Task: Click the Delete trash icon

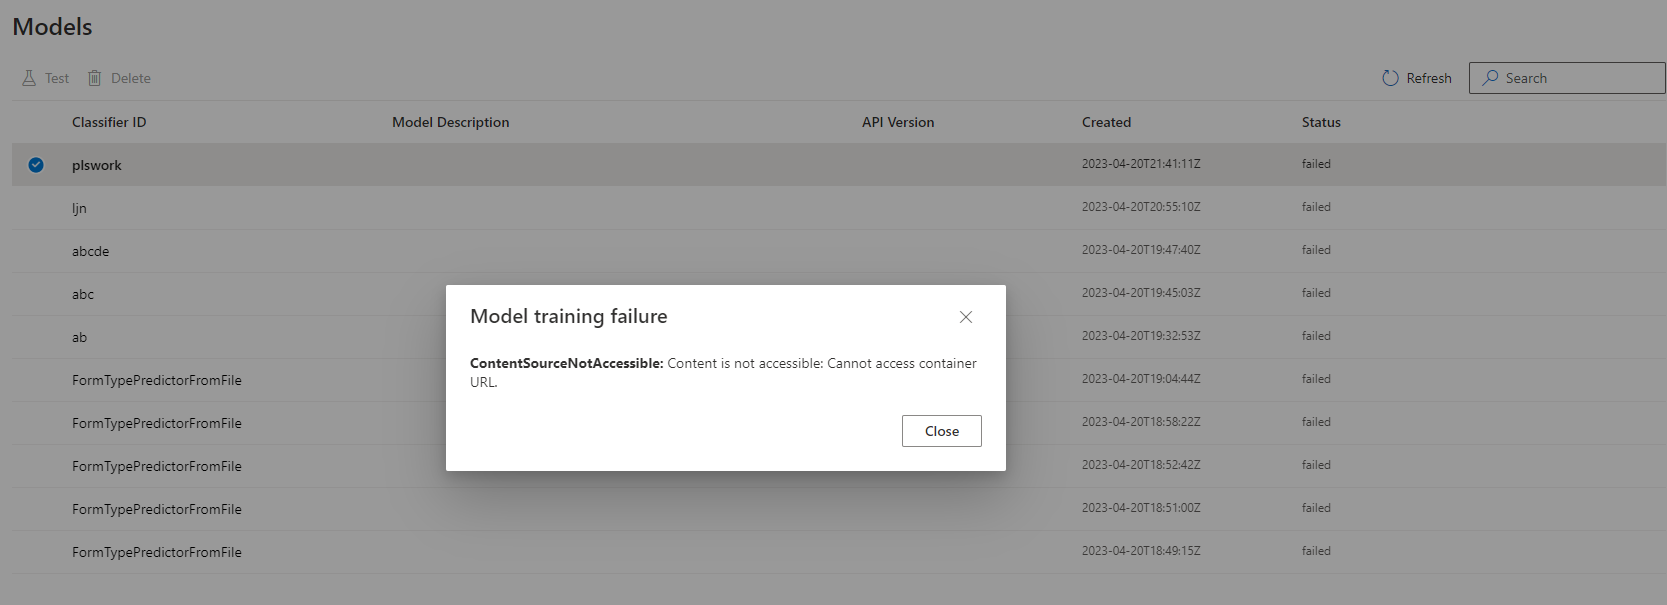Action: click(95, 77)
